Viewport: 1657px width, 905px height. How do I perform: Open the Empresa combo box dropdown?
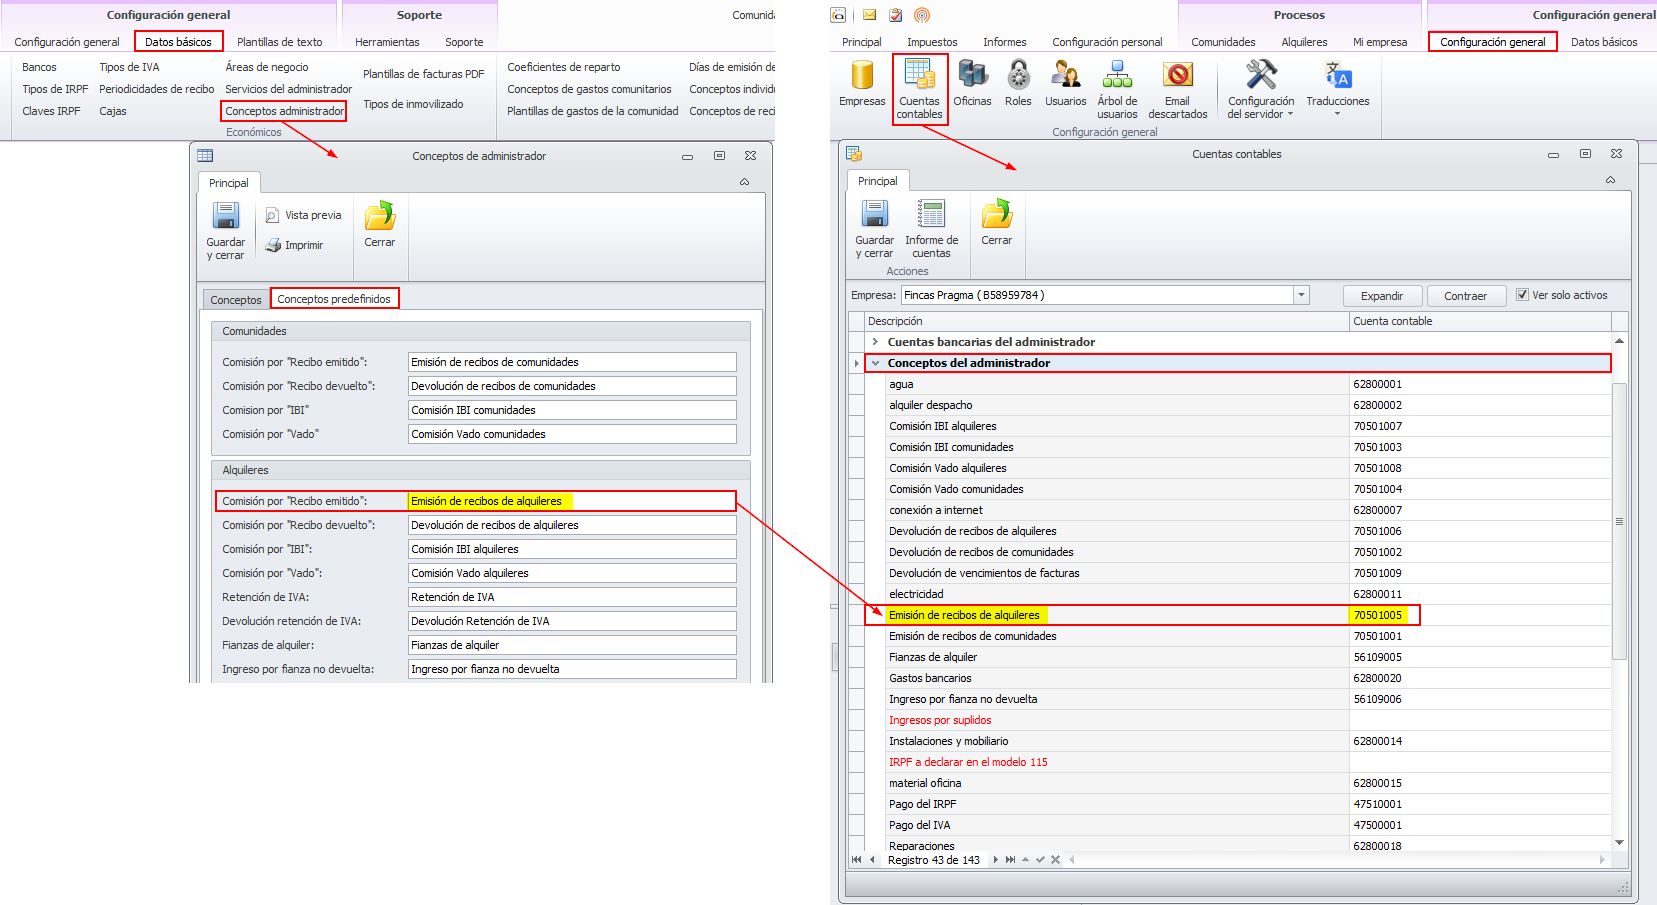pos(1301,295)
